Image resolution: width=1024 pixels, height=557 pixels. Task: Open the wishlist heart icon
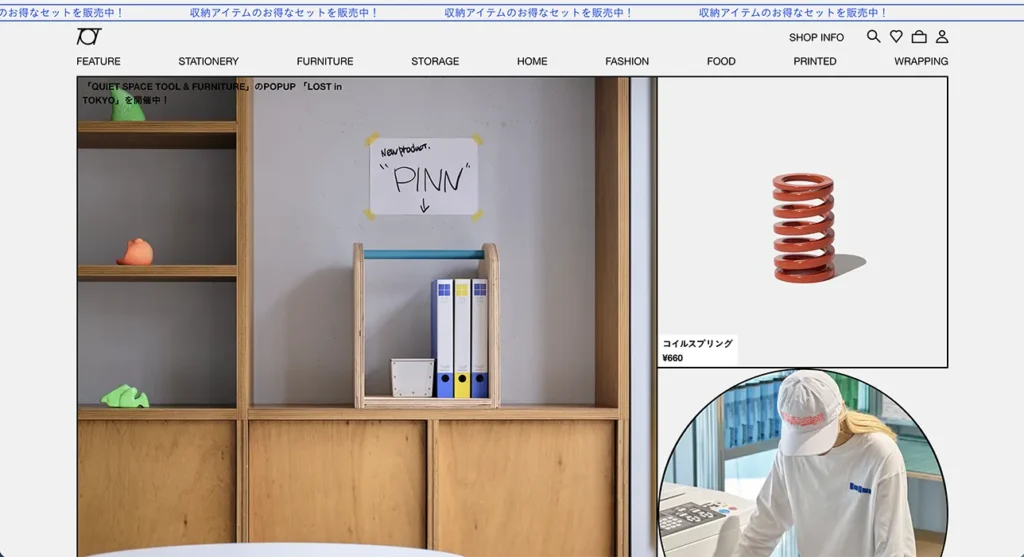click(896, 37)
